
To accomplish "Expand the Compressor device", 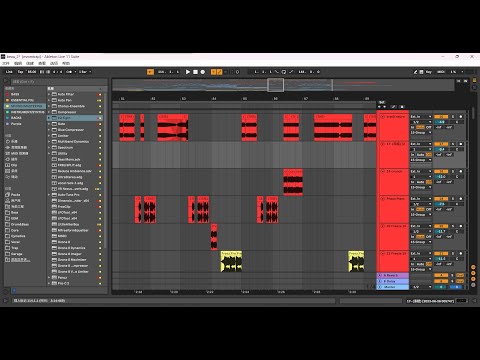I will point(49,112).
